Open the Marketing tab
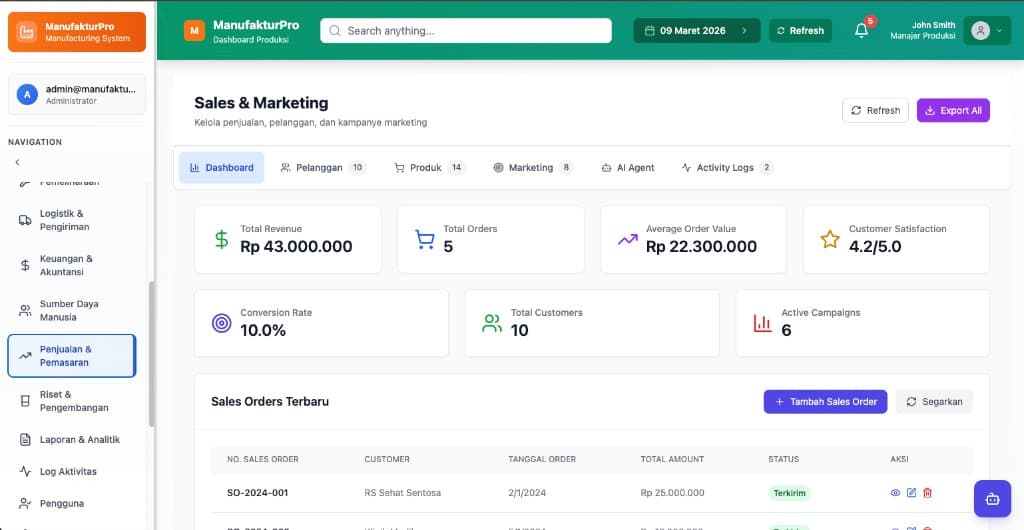Viewport: 1024px width, 530px height. (x=532, y=168)
